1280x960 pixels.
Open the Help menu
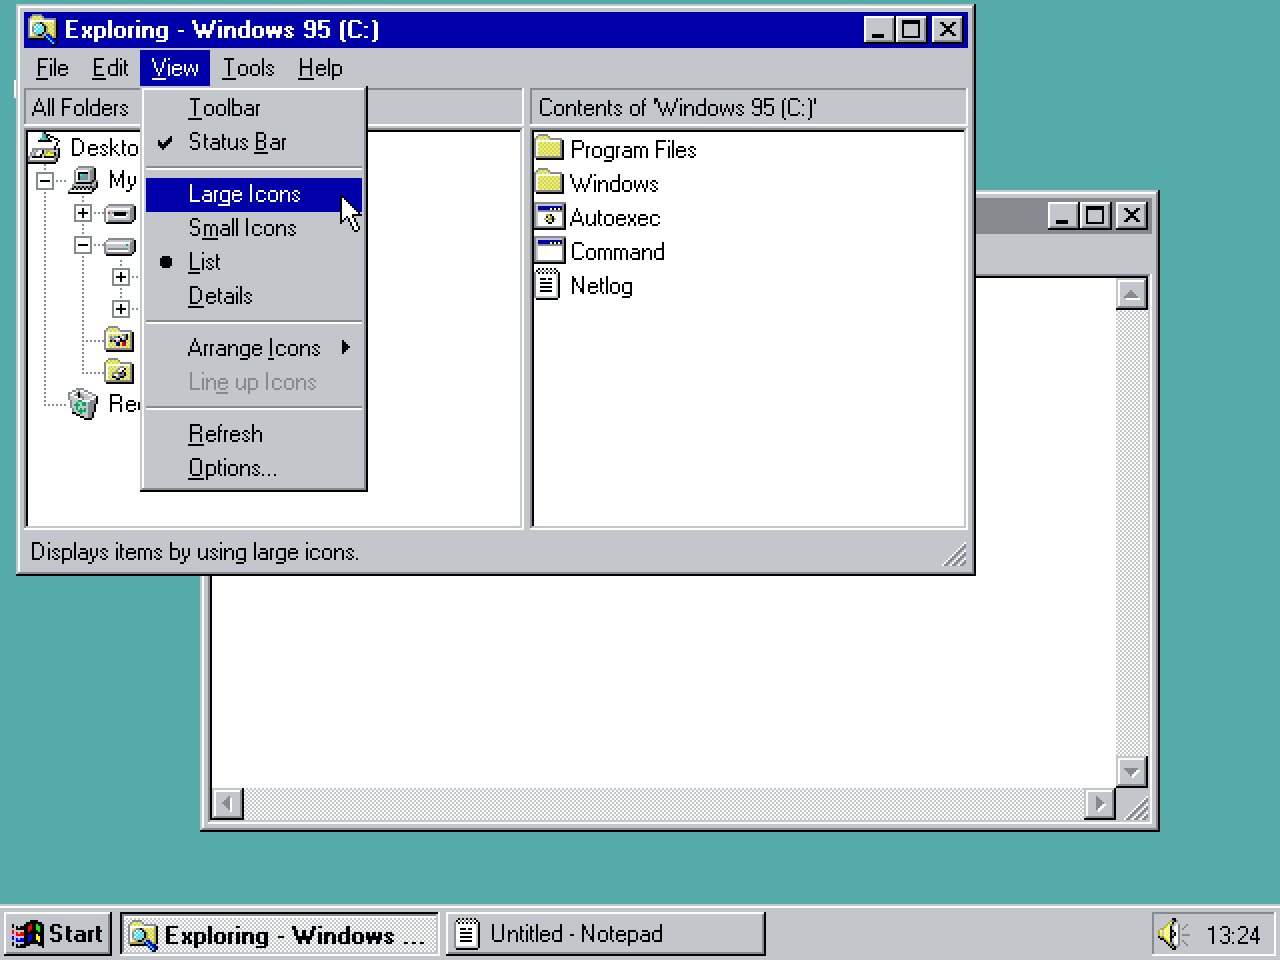[320, 68]
